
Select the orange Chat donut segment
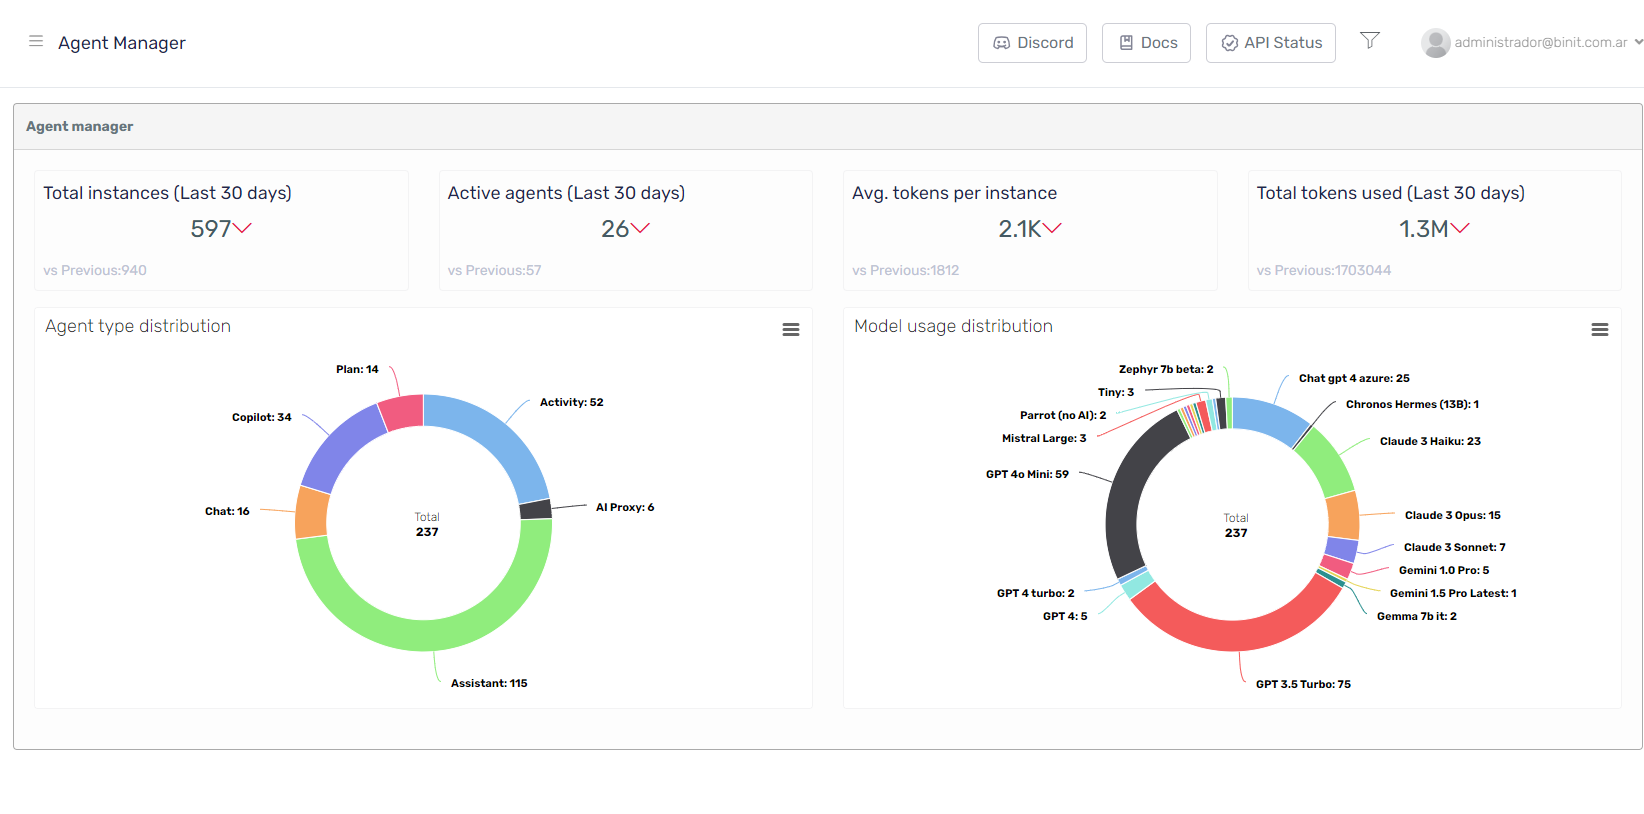coord(312,513)
